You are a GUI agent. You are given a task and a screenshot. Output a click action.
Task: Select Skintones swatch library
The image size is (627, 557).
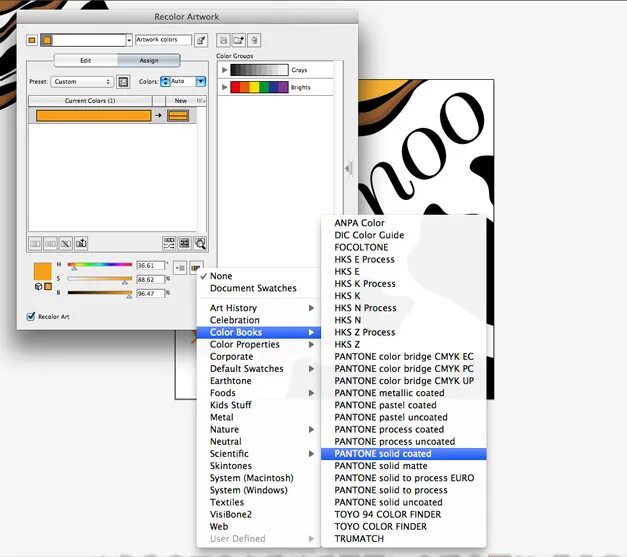[258, 466]
